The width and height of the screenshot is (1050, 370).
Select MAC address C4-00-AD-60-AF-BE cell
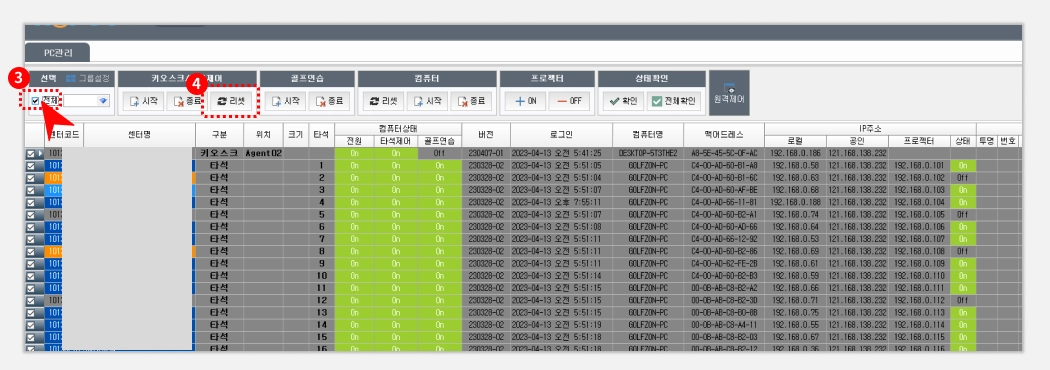coord(724,190)
